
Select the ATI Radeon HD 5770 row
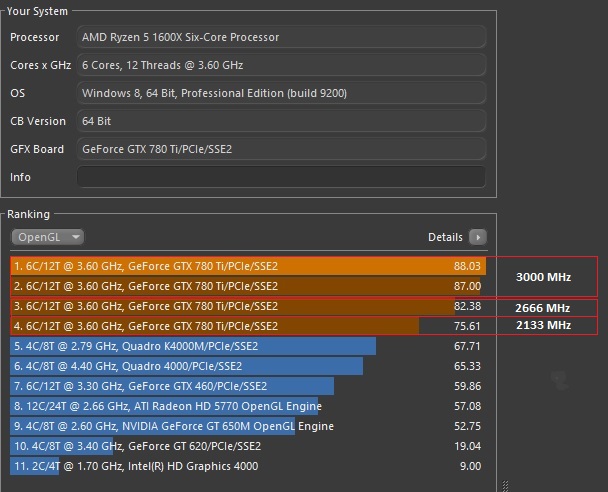248,406
